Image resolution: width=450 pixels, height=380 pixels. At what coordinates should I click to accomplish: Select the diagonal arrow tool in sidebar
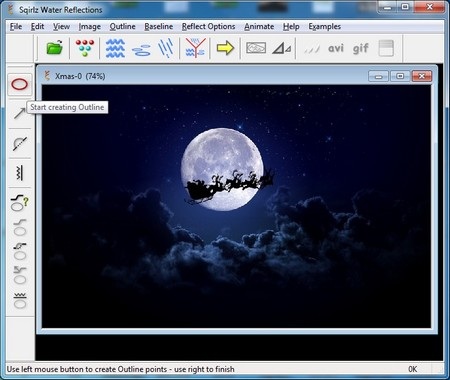pyautogui.click(x=19, y=113)
